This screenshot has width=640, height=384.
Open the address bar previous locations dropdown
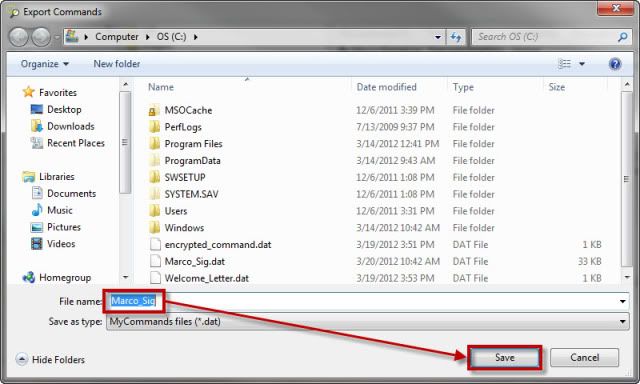(438, 37)
